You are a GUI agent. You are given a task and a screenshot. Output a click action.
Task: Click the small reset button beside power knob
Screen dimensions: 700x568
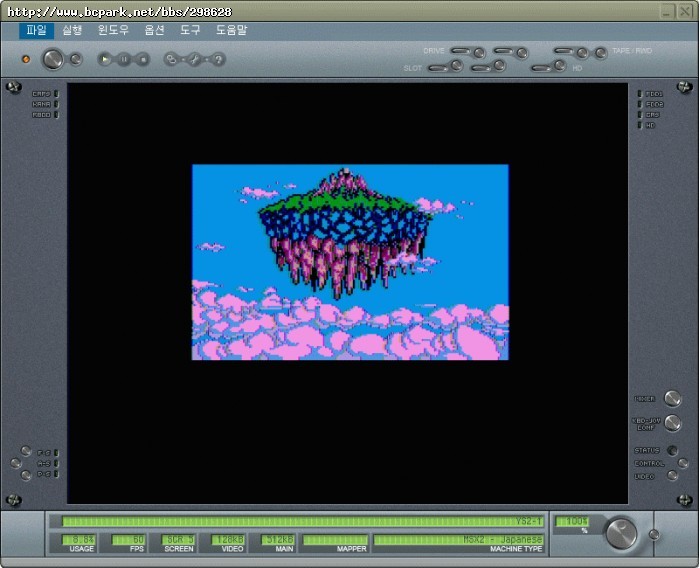click(x=76, y=59)
